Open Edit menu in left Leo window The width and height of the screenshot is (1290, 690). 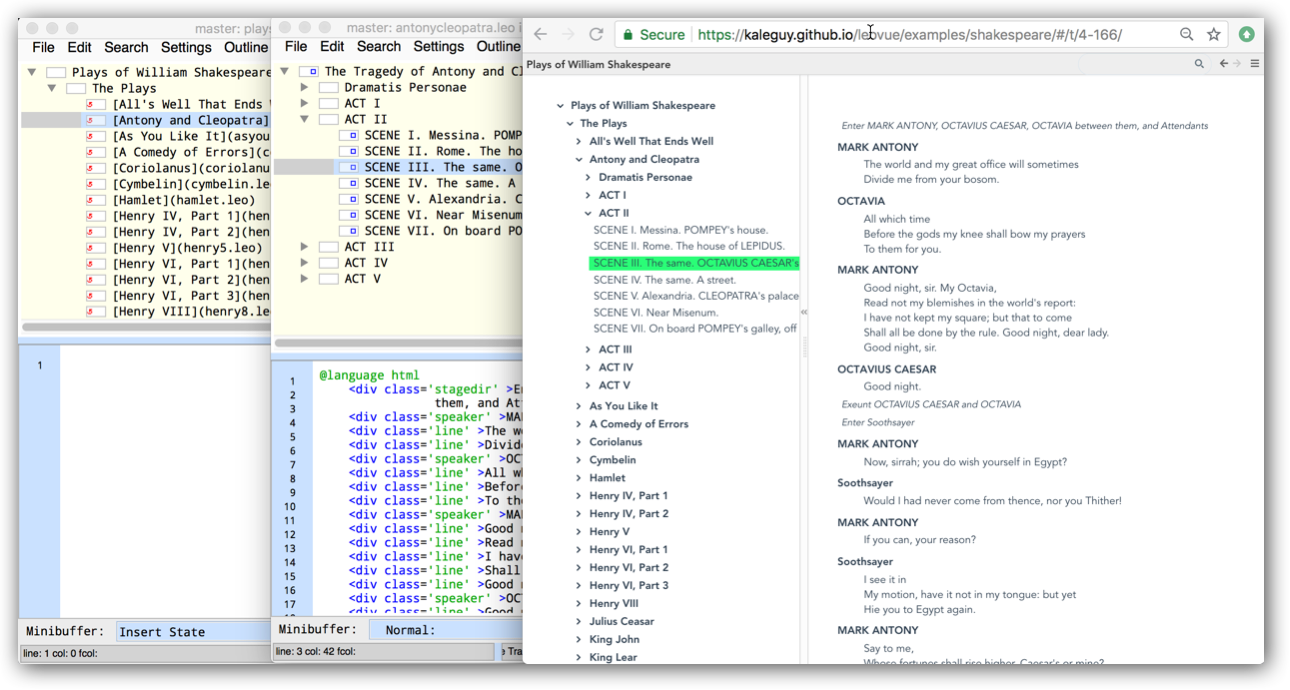[x=79, y=47]
